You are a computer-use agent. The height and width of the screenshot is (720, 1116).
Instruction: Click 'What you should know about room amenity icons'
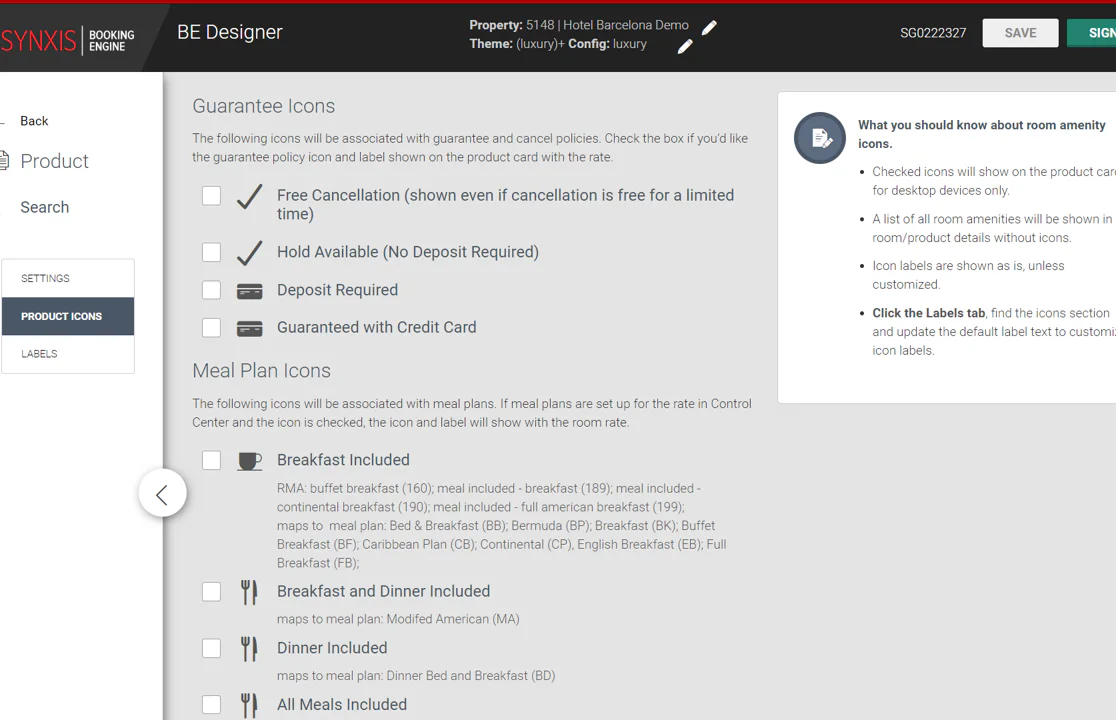coord(981,134)
